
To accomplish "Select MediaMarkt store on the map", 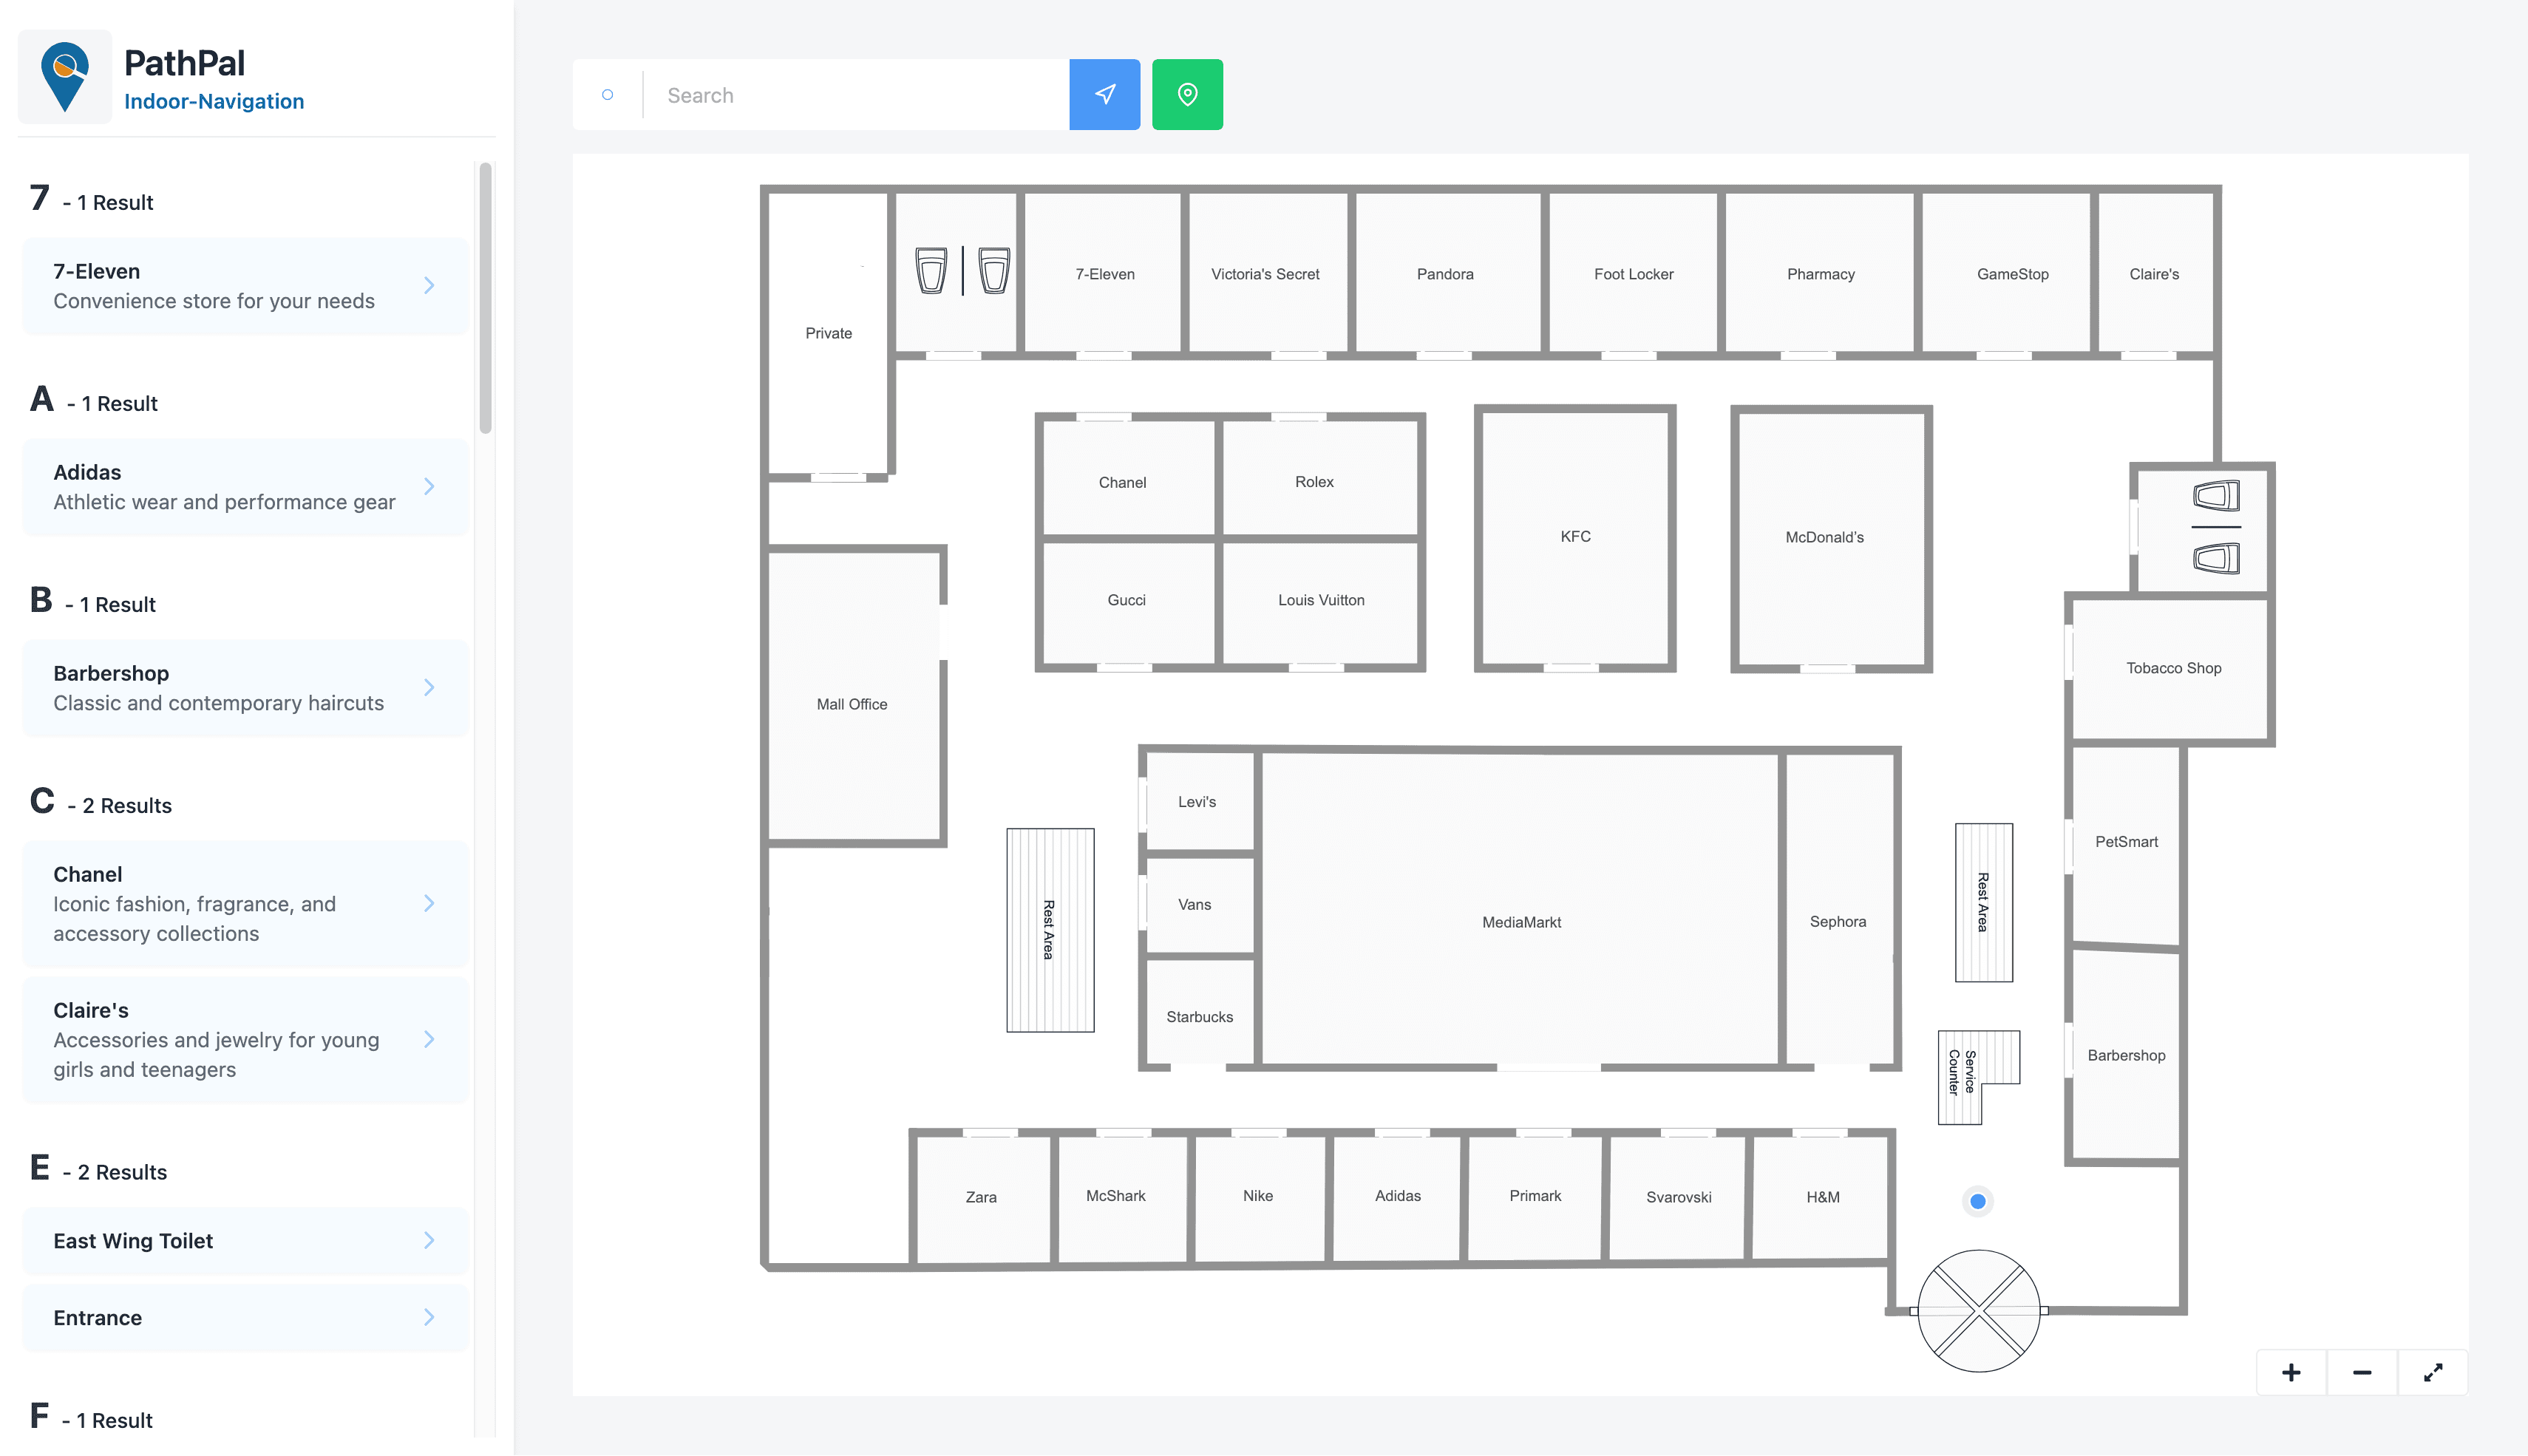I will [x=1520, y=921].
